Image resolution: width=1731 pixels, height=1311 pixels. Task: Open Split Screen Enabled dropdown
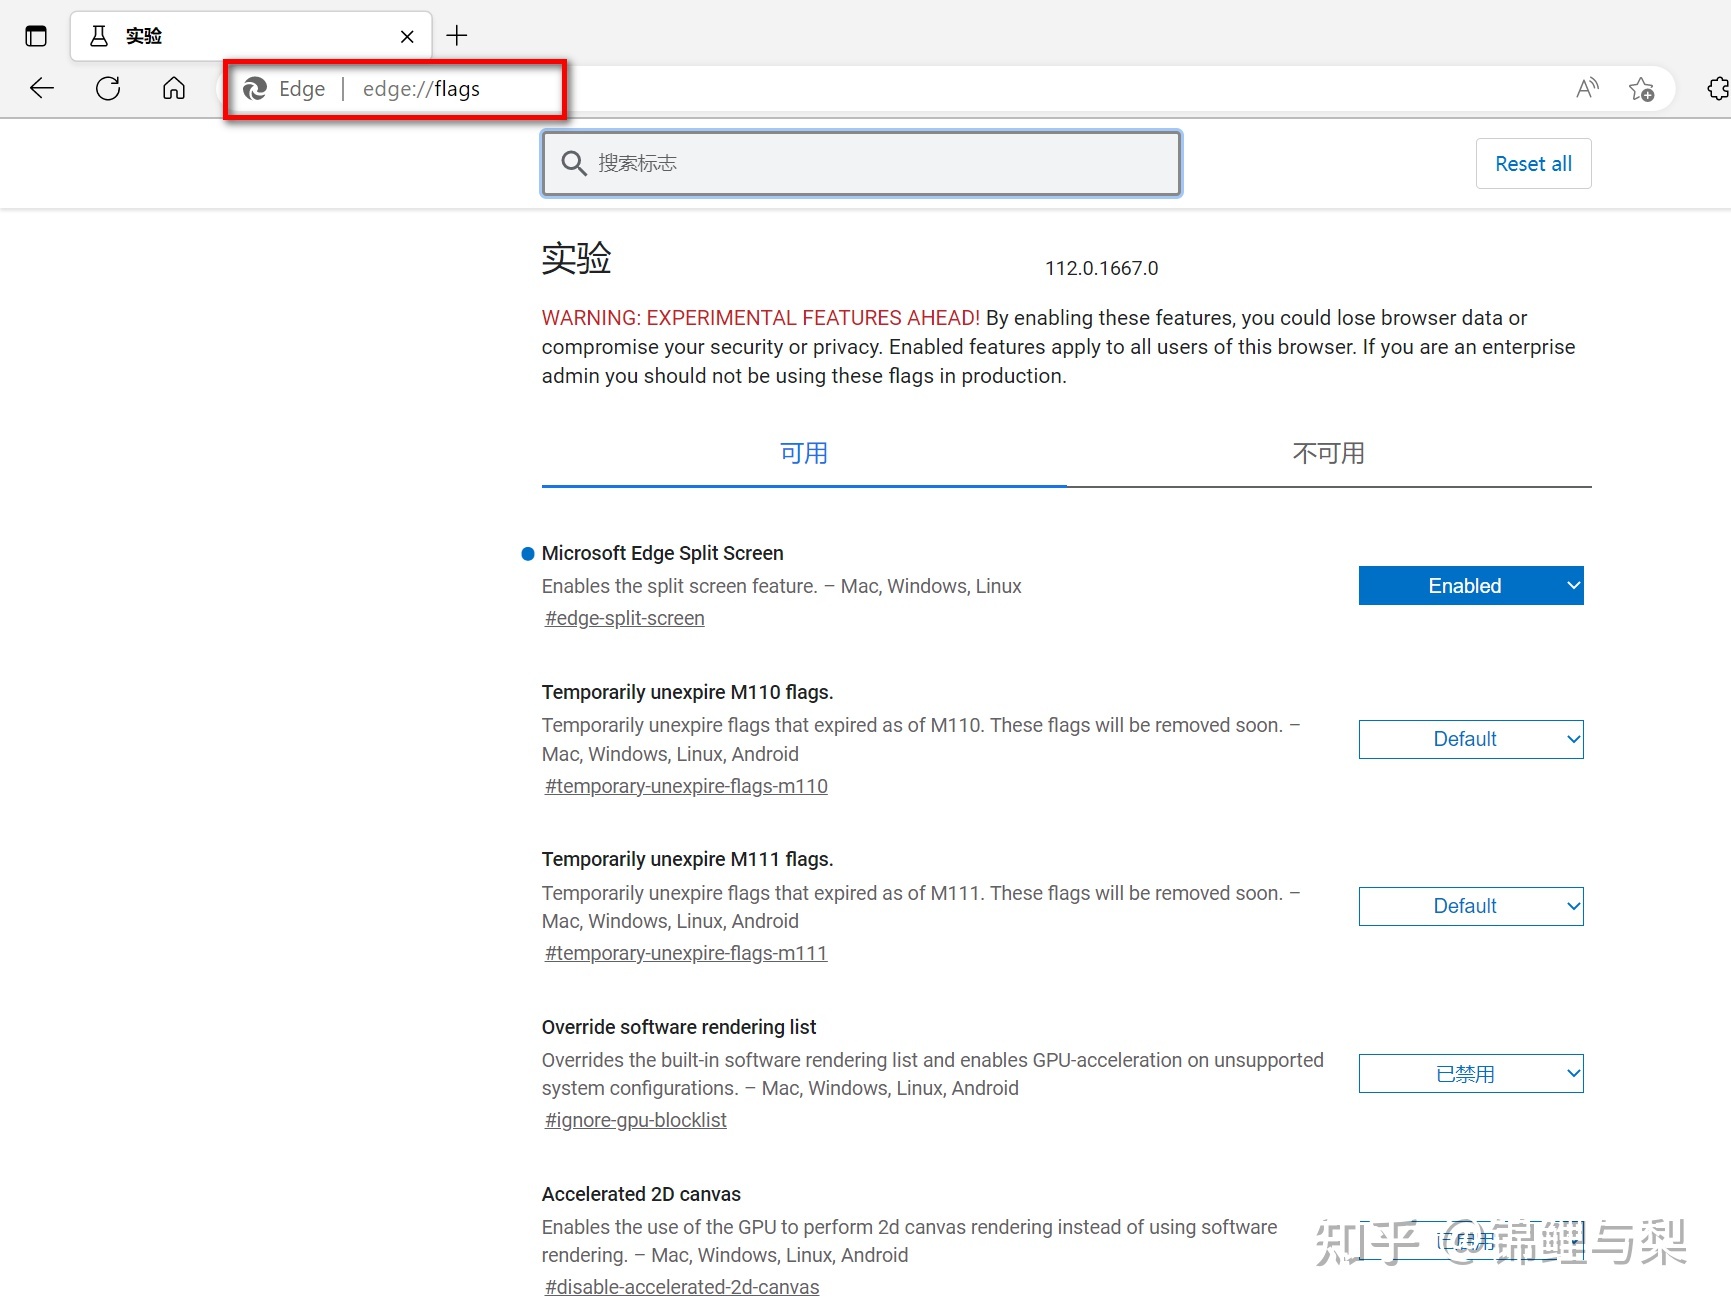click(x=1471, y=586)
